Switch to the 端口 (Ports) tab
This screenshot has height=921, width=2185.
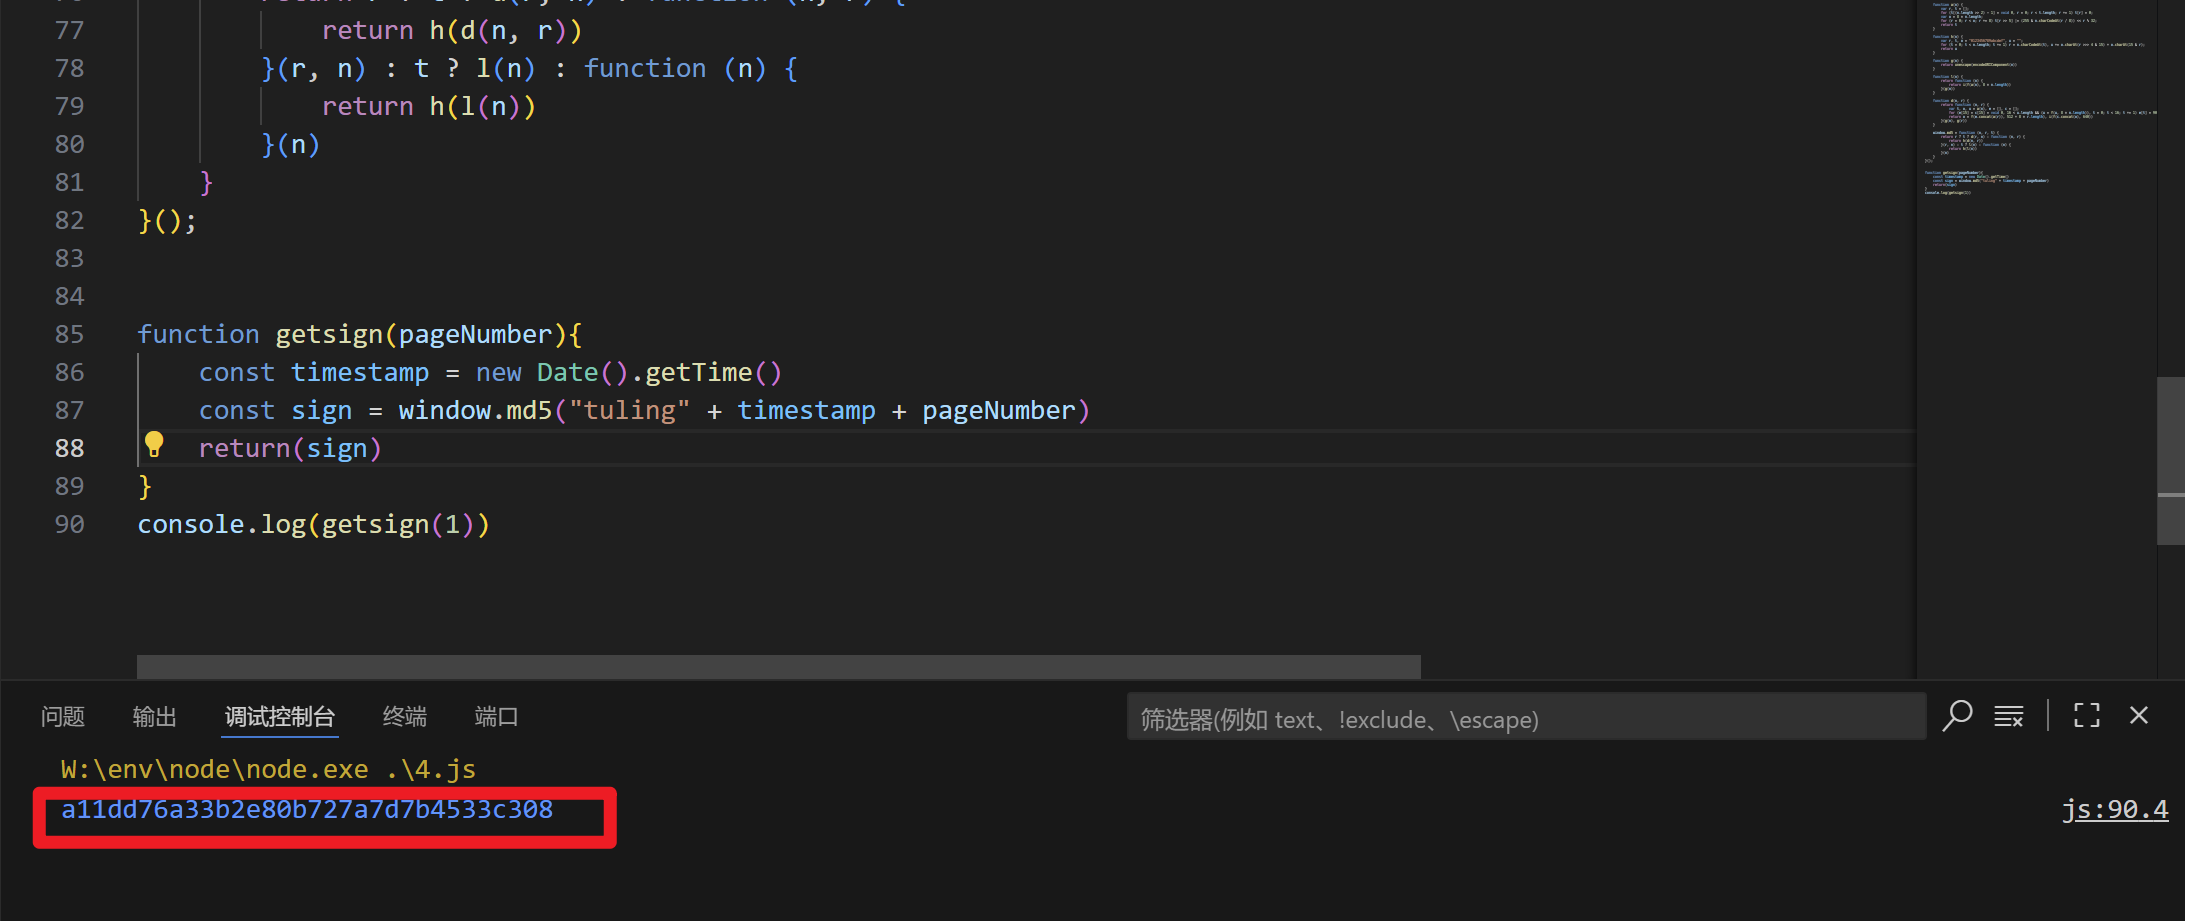[x=497, y=717]
